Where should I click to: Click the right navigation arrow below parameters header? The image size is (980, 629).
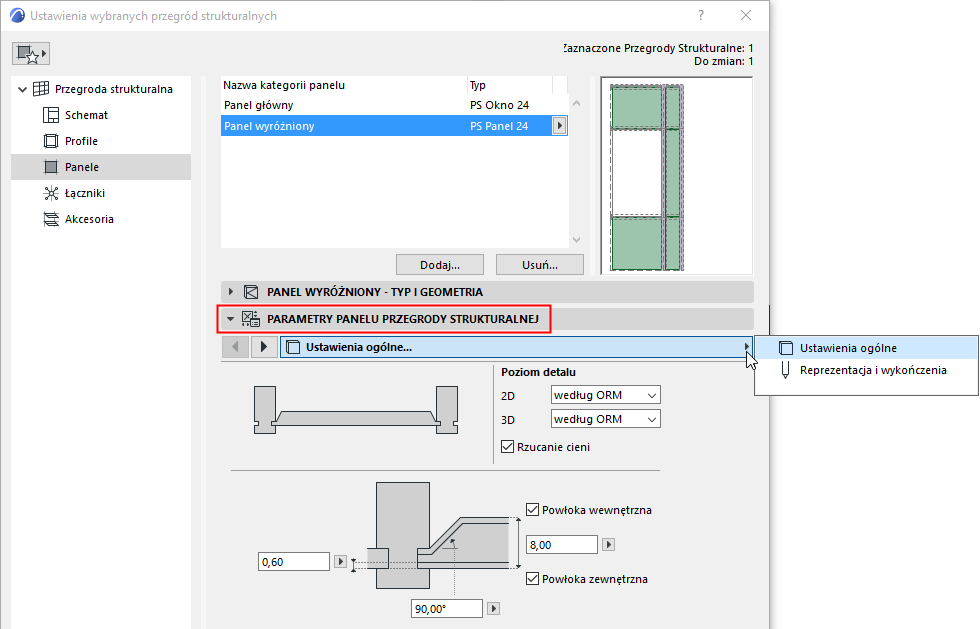[262, 346]
